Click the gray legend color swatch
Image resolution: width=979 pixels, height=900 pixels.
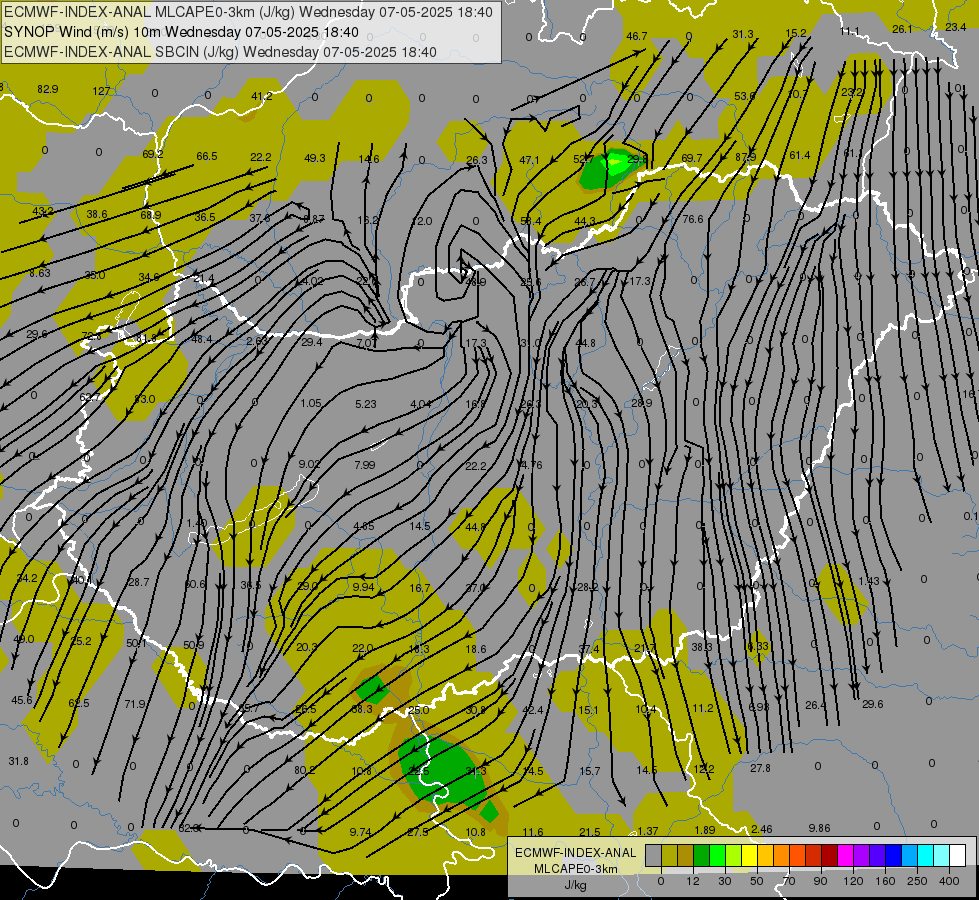pyautogui.click(x=653, y=855)
